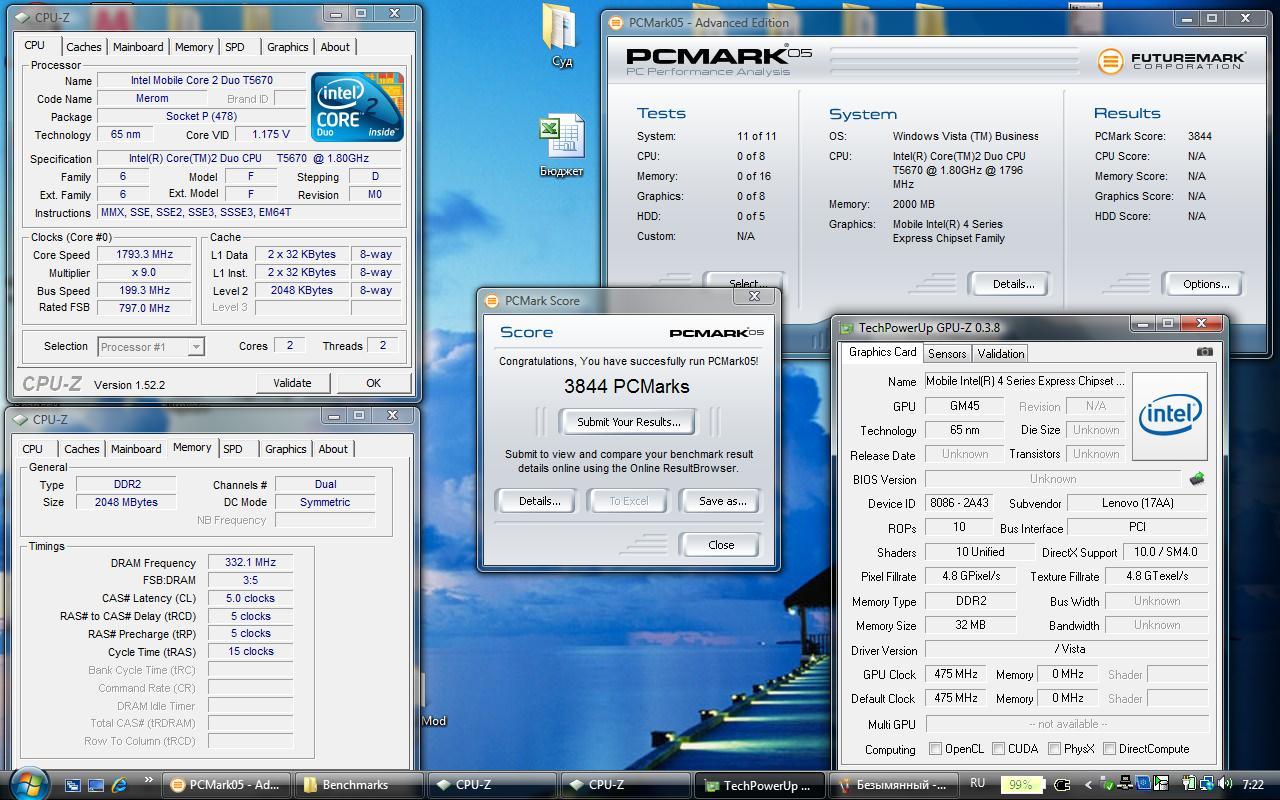This screenshot has height=800, width=1280.
Task: Click the Core Speed 1793.3 MHz field
Action: pyautogui.click(x=144, y=255)
